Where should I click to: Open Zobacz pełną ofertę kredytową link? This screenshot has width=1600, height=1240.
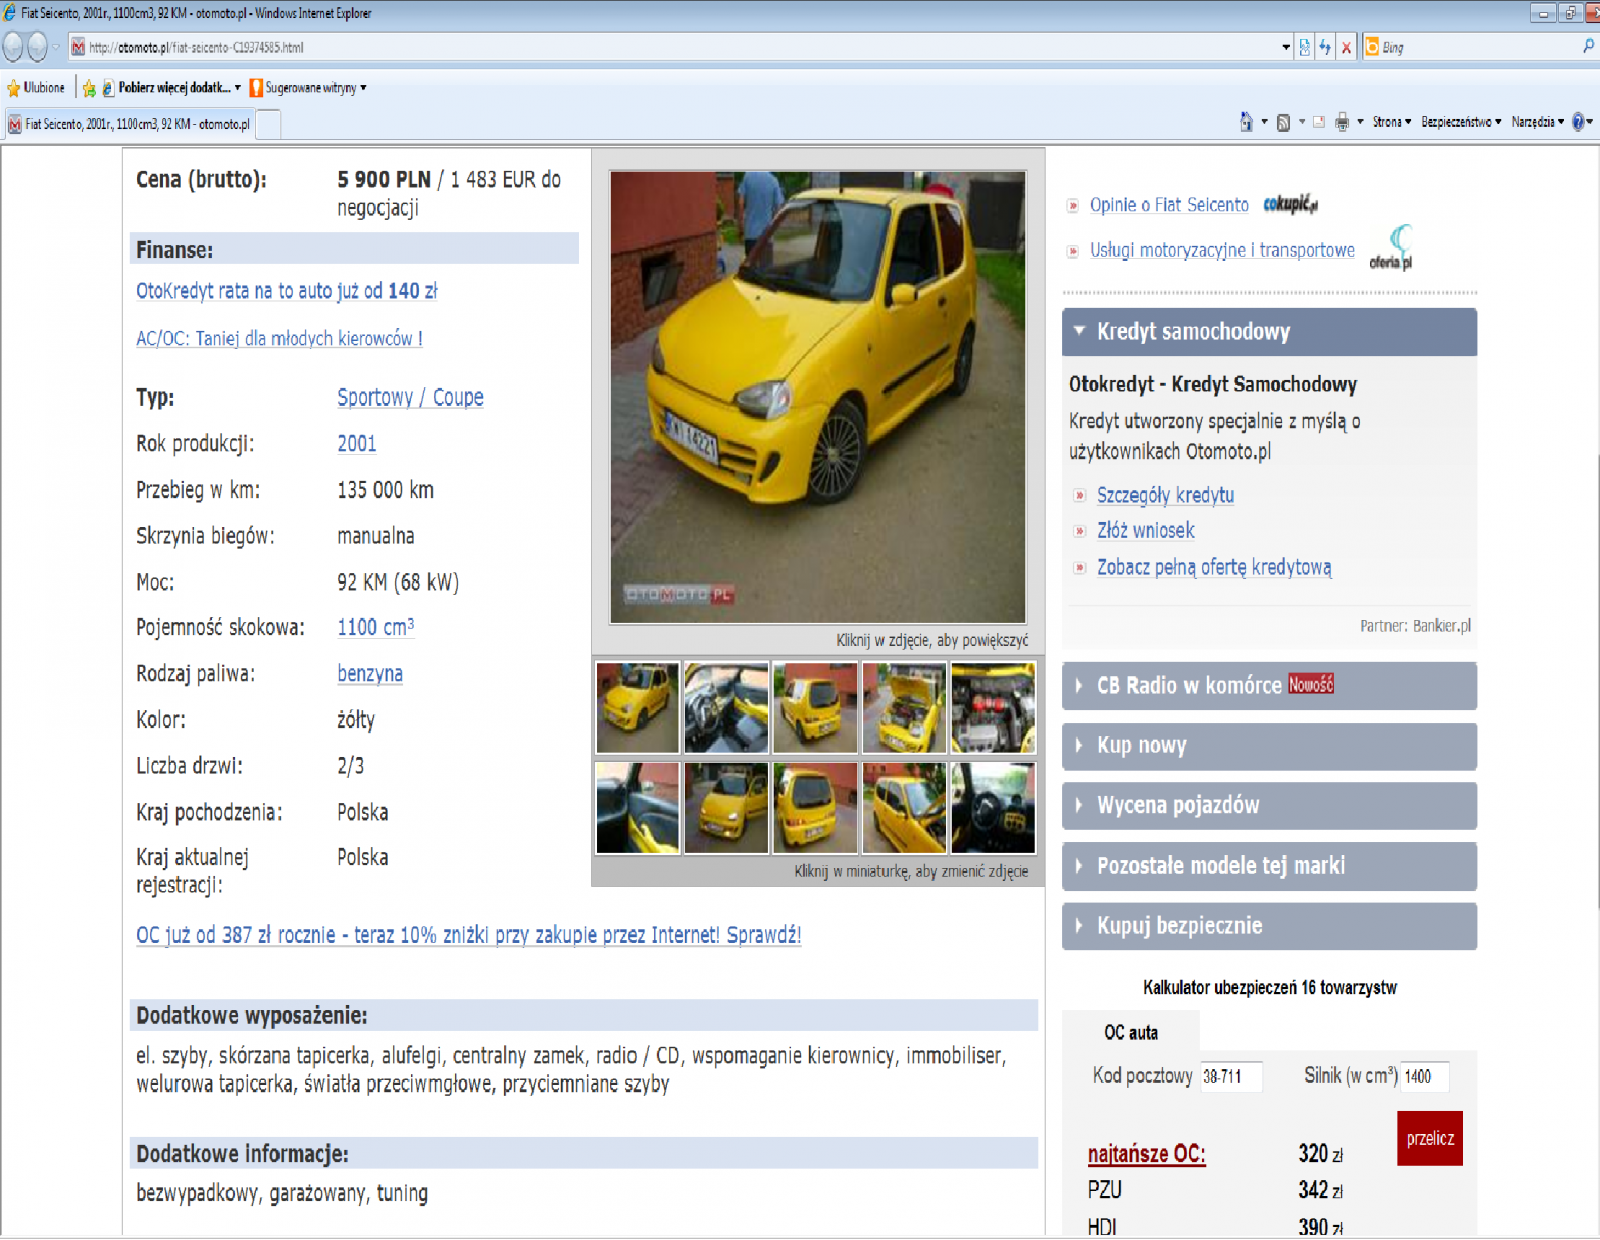pyautogui.click(x=1214, y=567)
